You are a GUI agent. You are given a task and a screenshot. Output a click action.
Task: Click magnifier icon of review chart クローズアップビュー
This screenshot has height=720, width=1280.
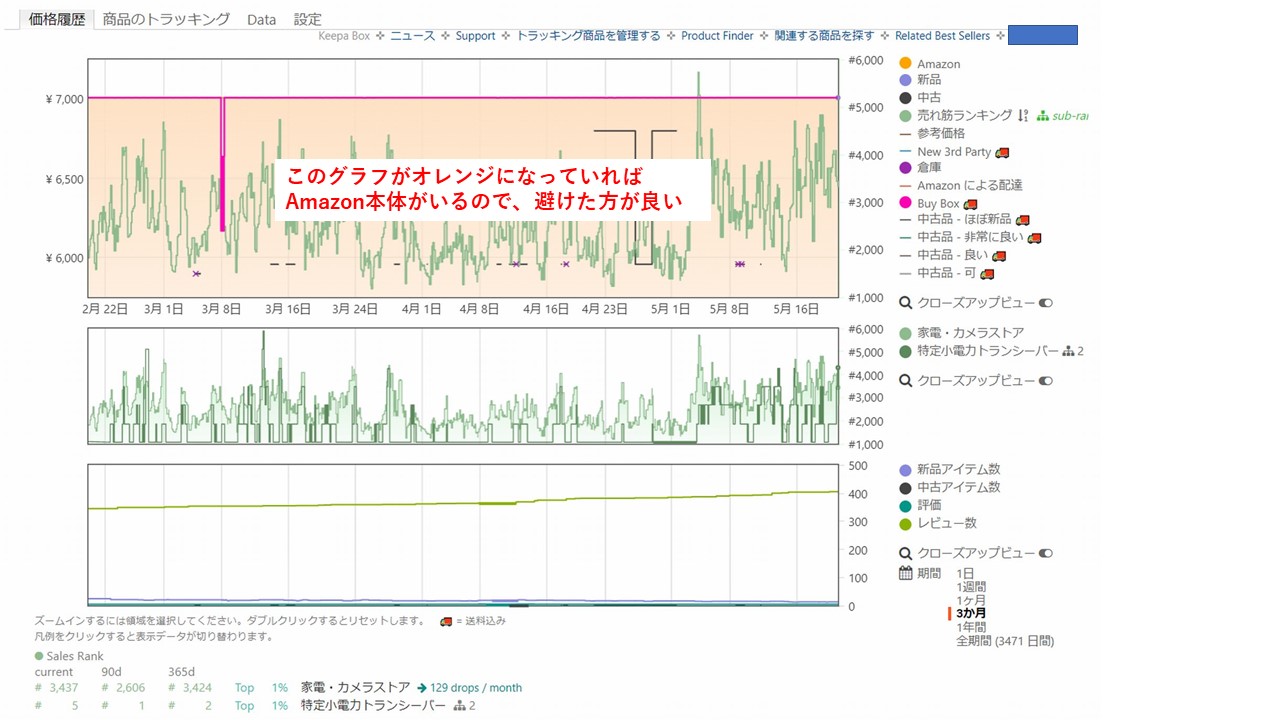(x=906, y=554)
